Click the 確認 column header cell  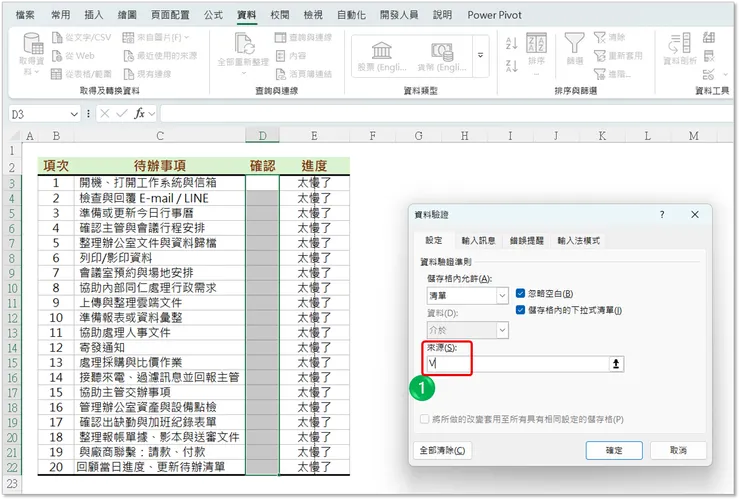coord(262,166)
